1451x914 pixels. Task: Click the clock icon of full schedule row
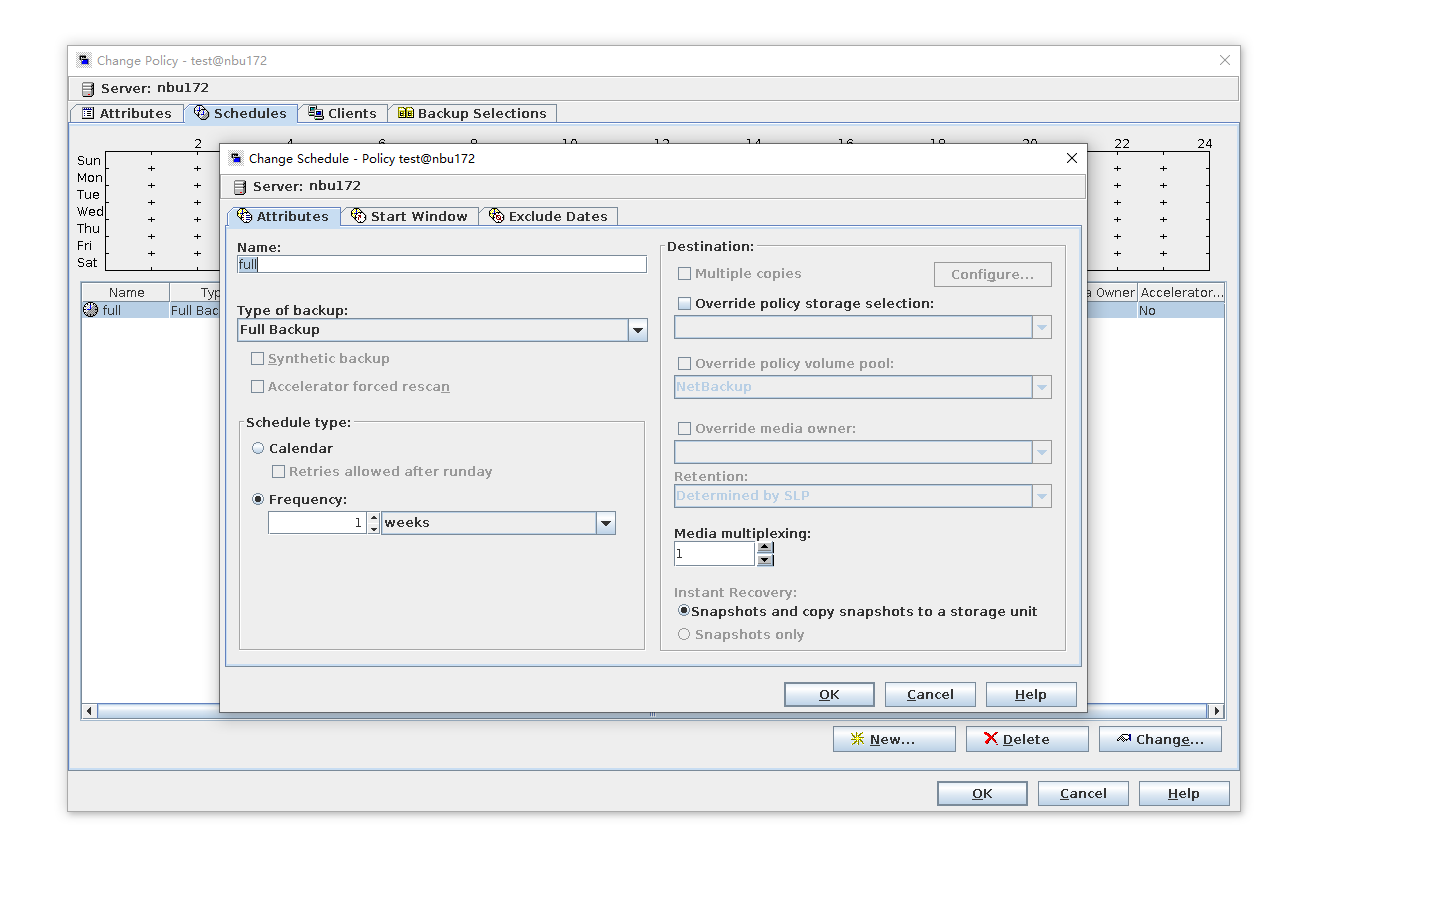91,310
